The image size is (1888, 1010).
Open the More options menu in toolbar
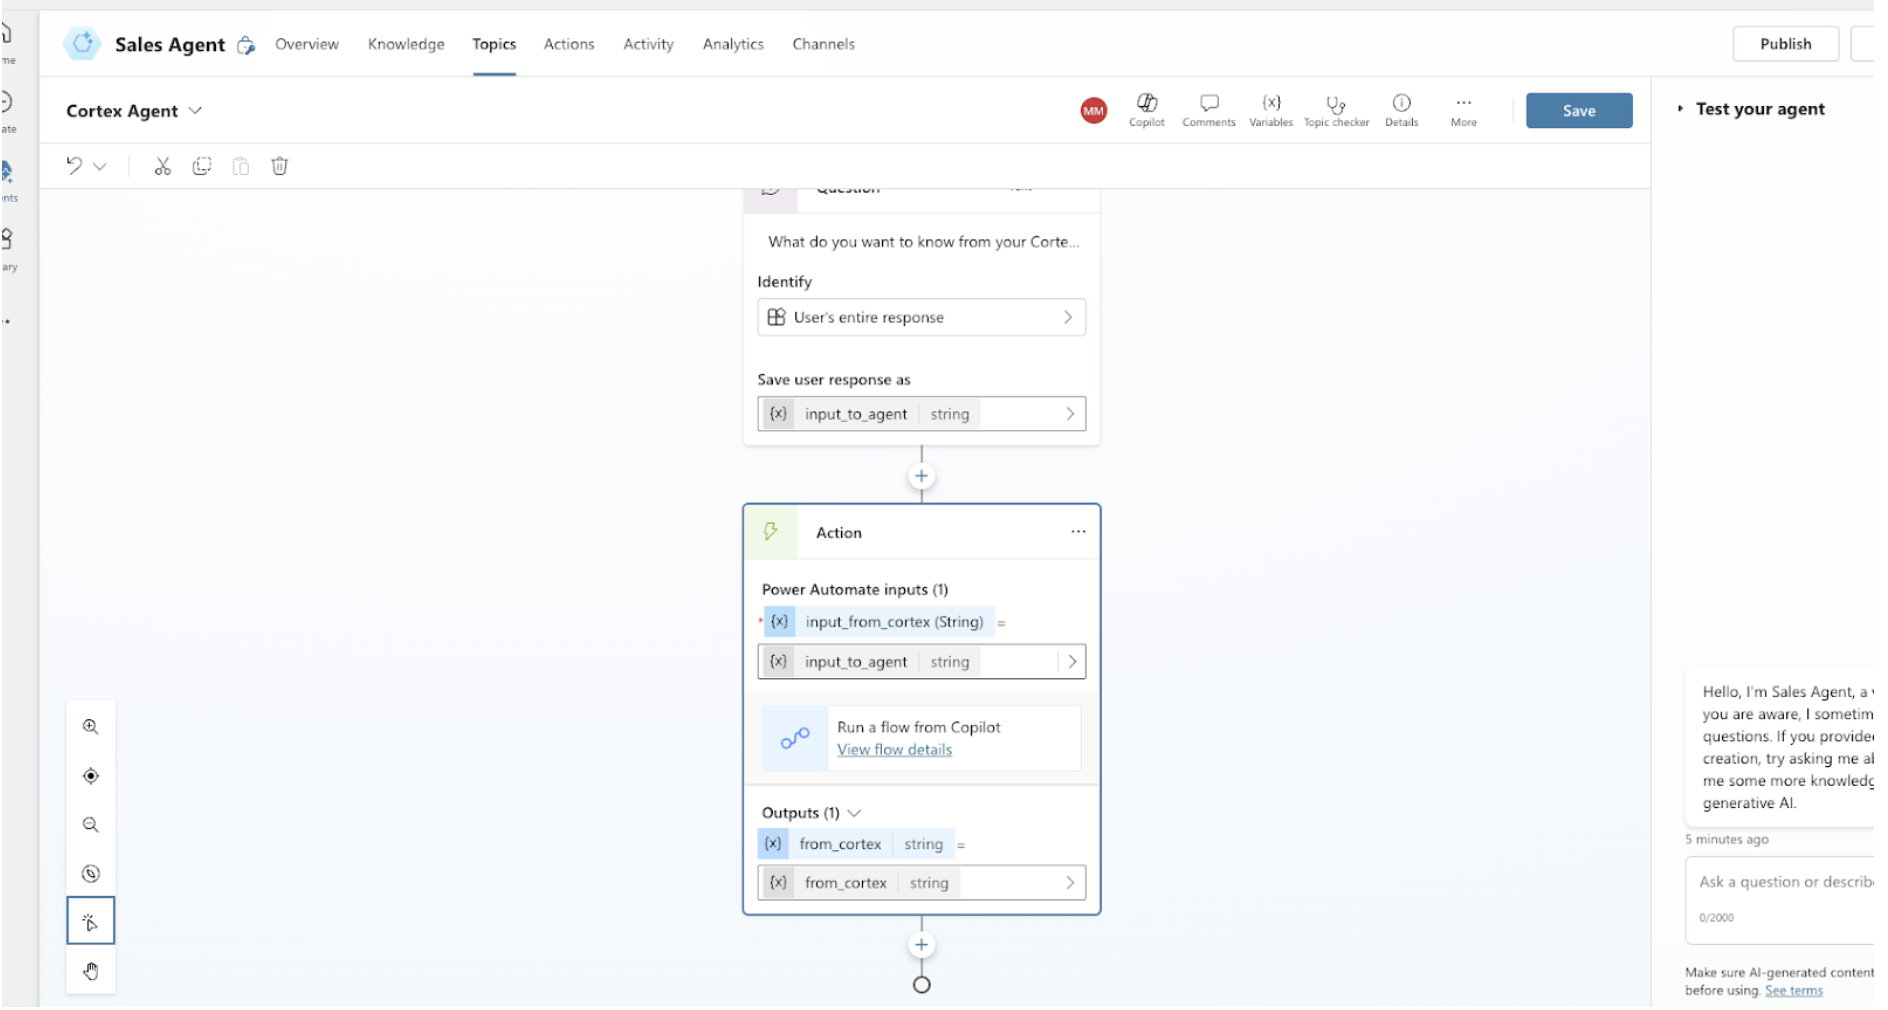1464,110
